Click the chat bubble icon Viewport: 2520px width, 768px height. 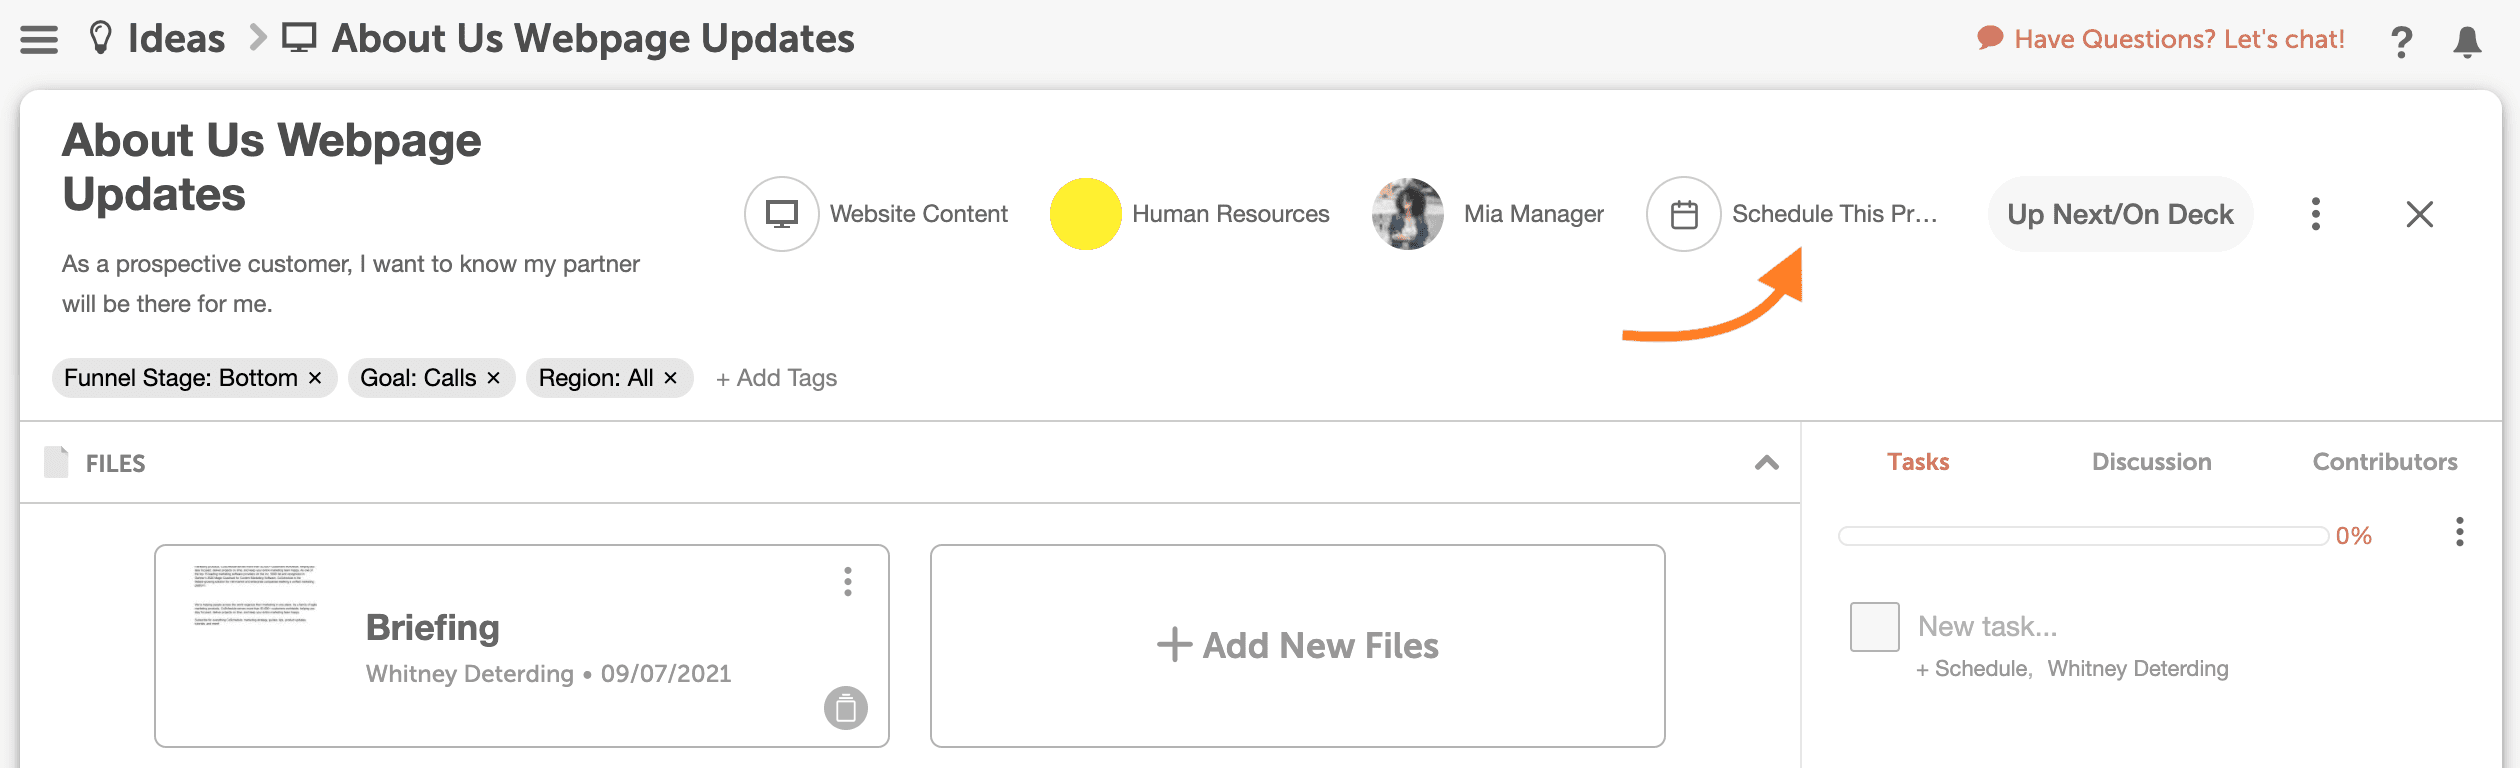pyautogui.click(x=1990, y=38)
